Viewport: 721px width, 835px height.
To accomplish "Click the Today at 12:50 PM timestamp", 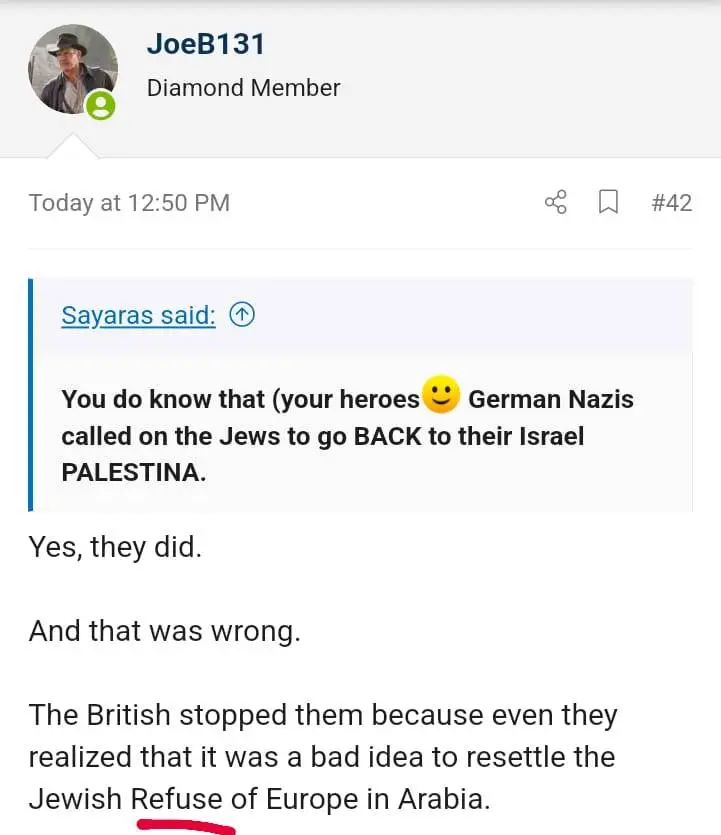I will [129, 203].
